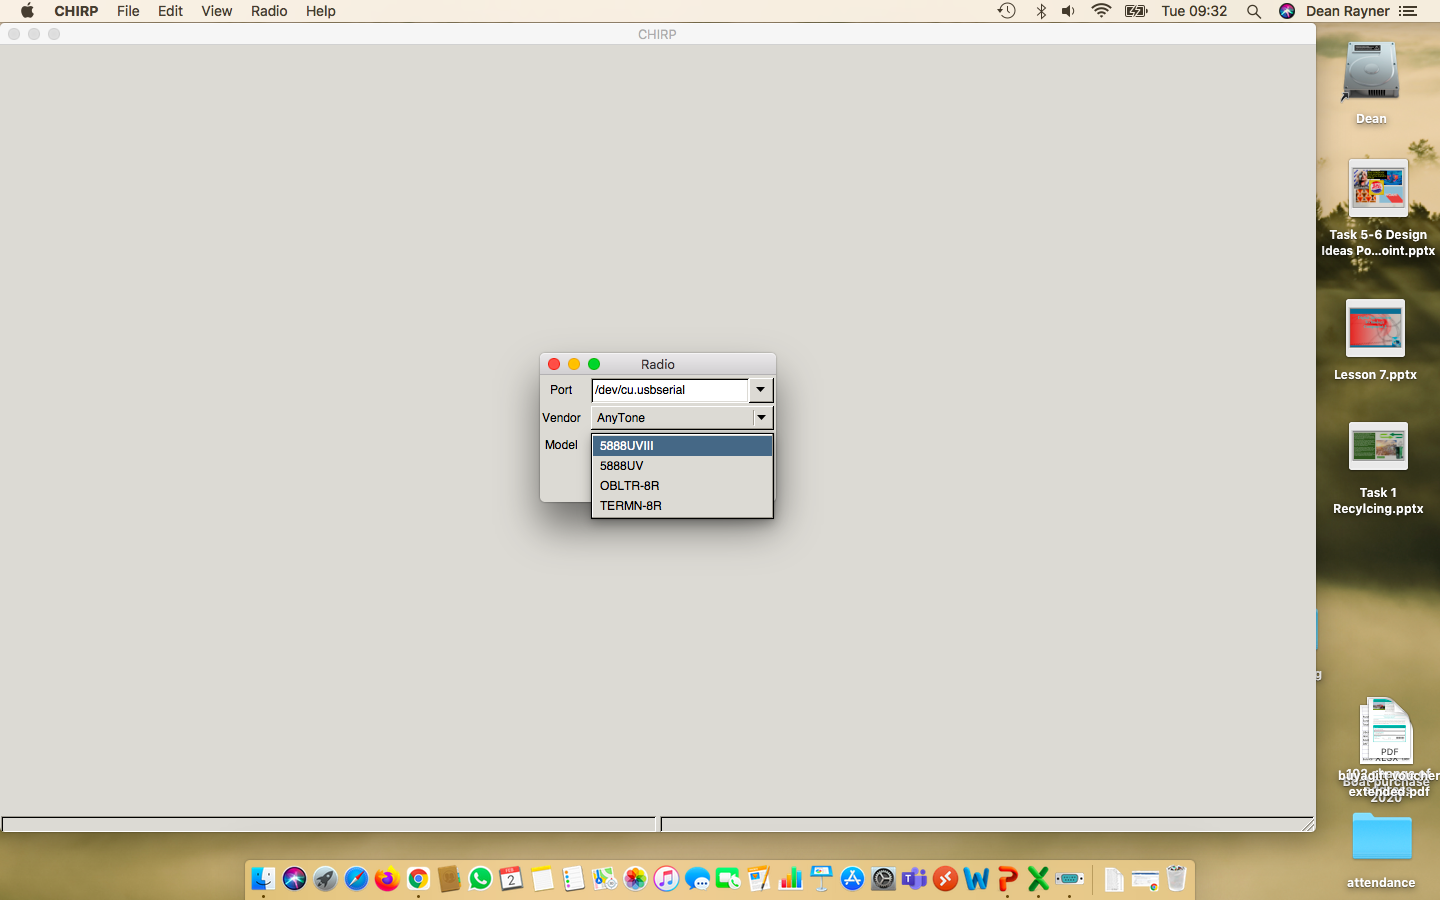The width and height of the screenshot is (1440, 900).
Task: Open the Wi-Fi status menu
Action: point(1101,11)
